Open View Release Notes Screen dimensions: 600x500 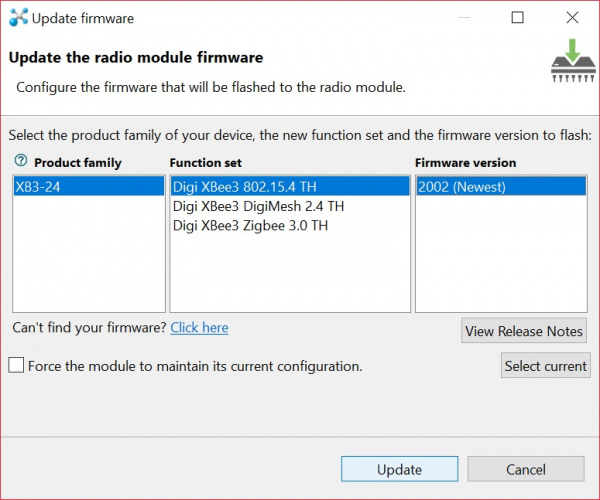[523, 331]
